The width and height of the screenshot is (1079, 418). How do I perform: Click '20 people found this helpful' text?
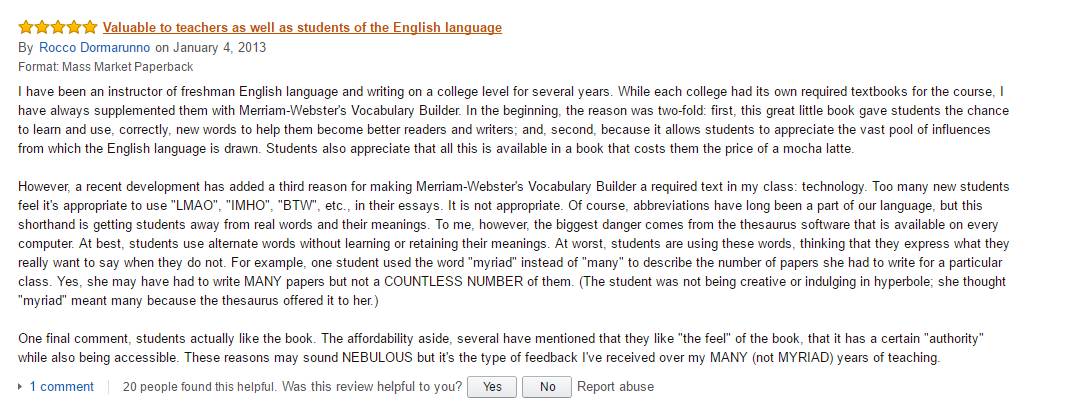coord(200,387)
